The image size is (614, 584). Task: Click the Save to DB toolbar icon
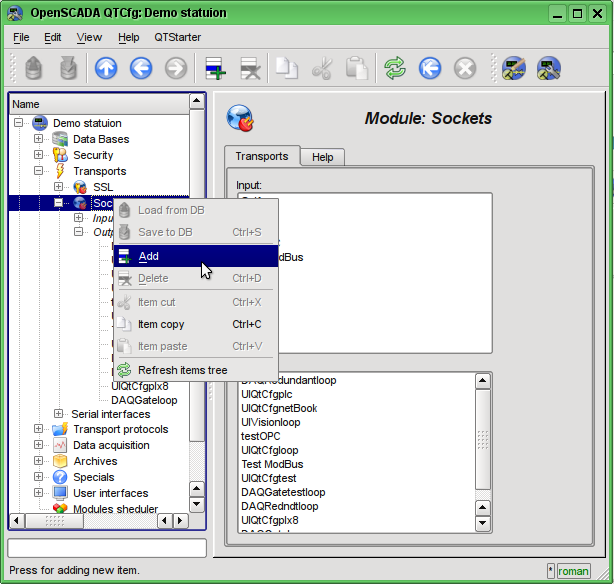coord(68,68)
